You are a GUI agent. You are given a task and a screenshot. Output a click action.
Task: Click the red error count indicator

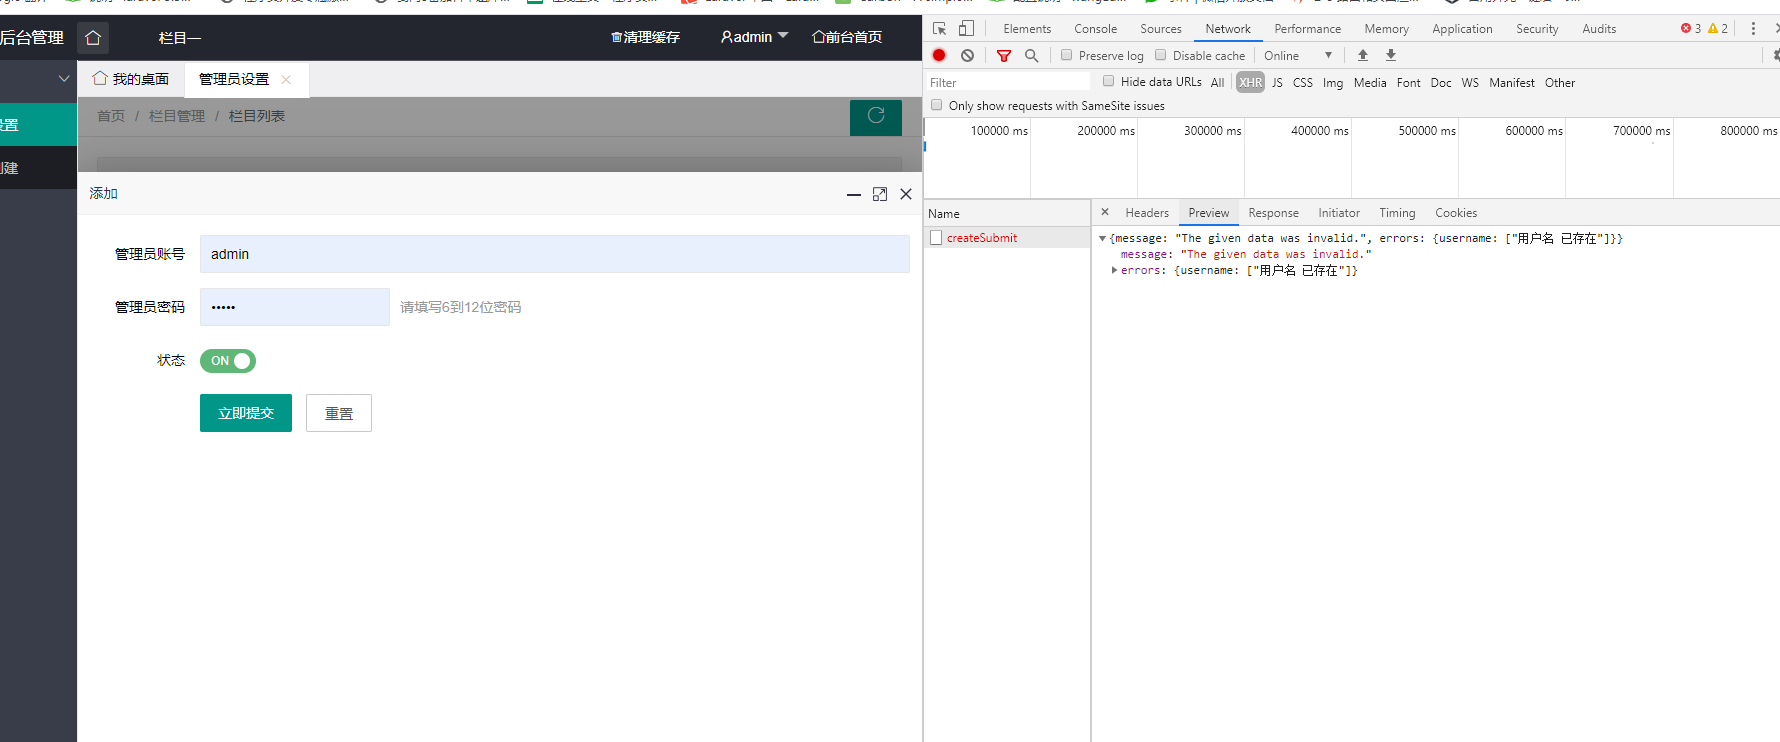1691,29
